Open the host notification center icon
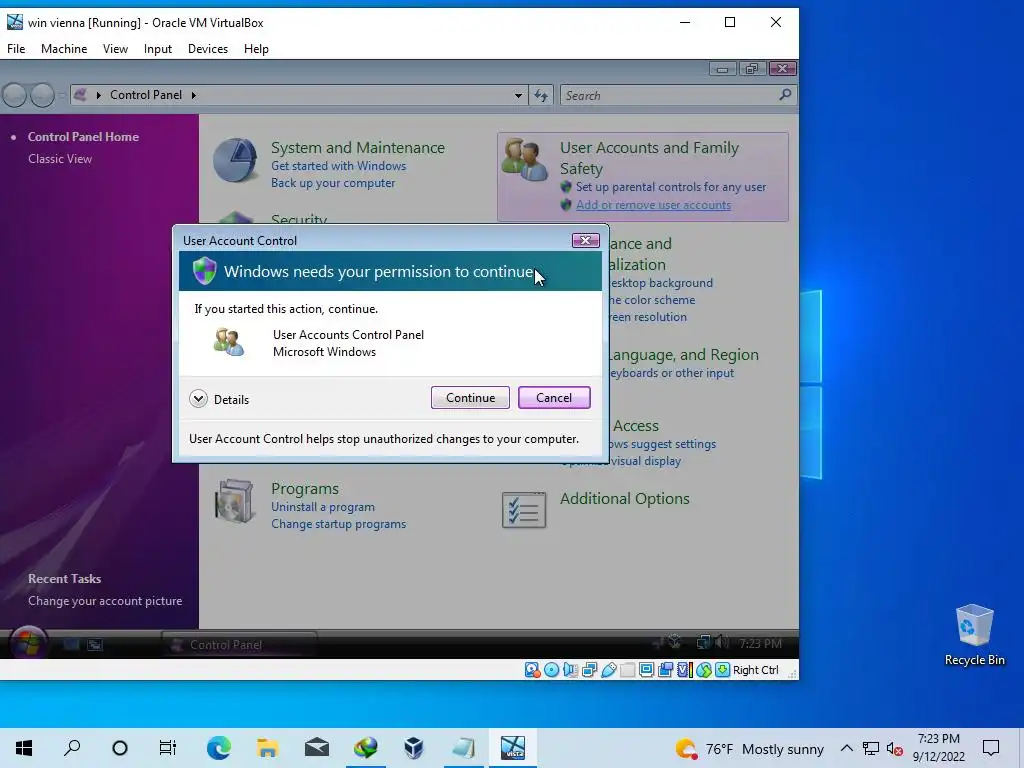The width and height of the screenshot is (1024, 768). pyautogui.click(x=991, y=748)
